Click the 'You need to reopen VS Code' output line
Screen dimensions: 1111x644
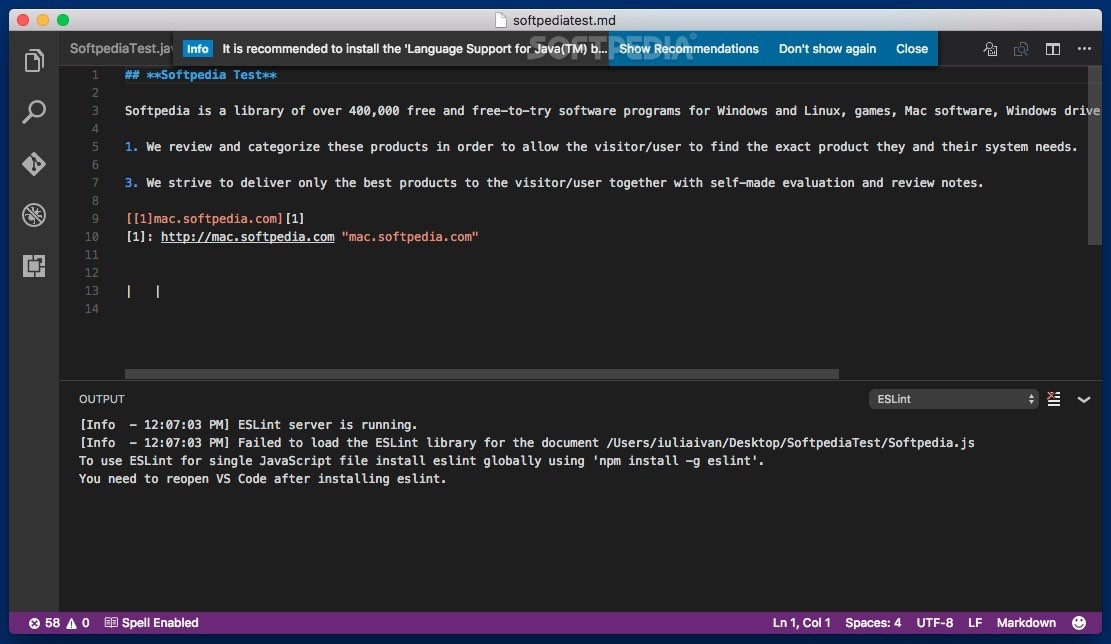point(263,478)
